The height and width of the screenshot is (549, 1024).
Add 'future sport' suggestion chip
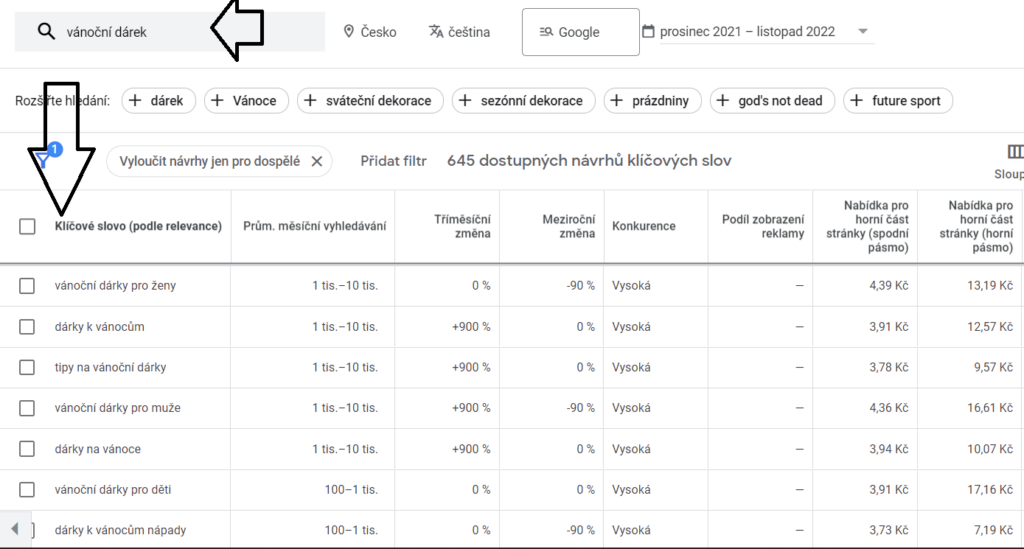(898, 101)
